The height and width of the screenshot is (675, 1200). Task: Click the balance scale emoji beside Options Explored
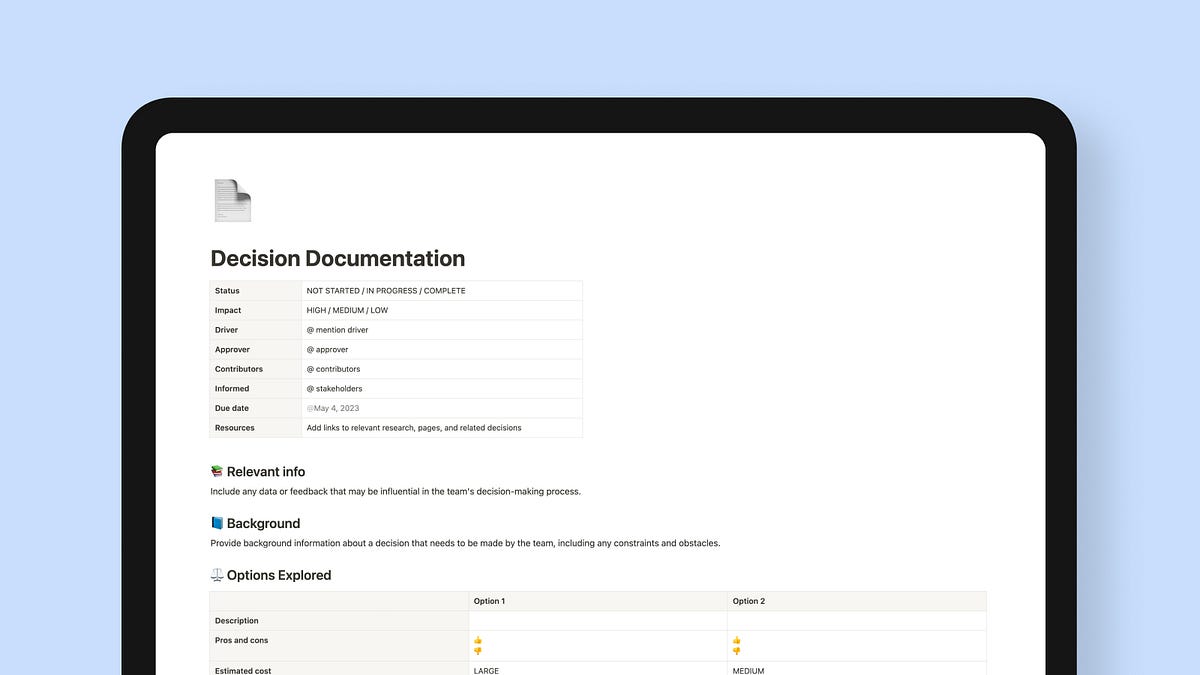point(218,574)
